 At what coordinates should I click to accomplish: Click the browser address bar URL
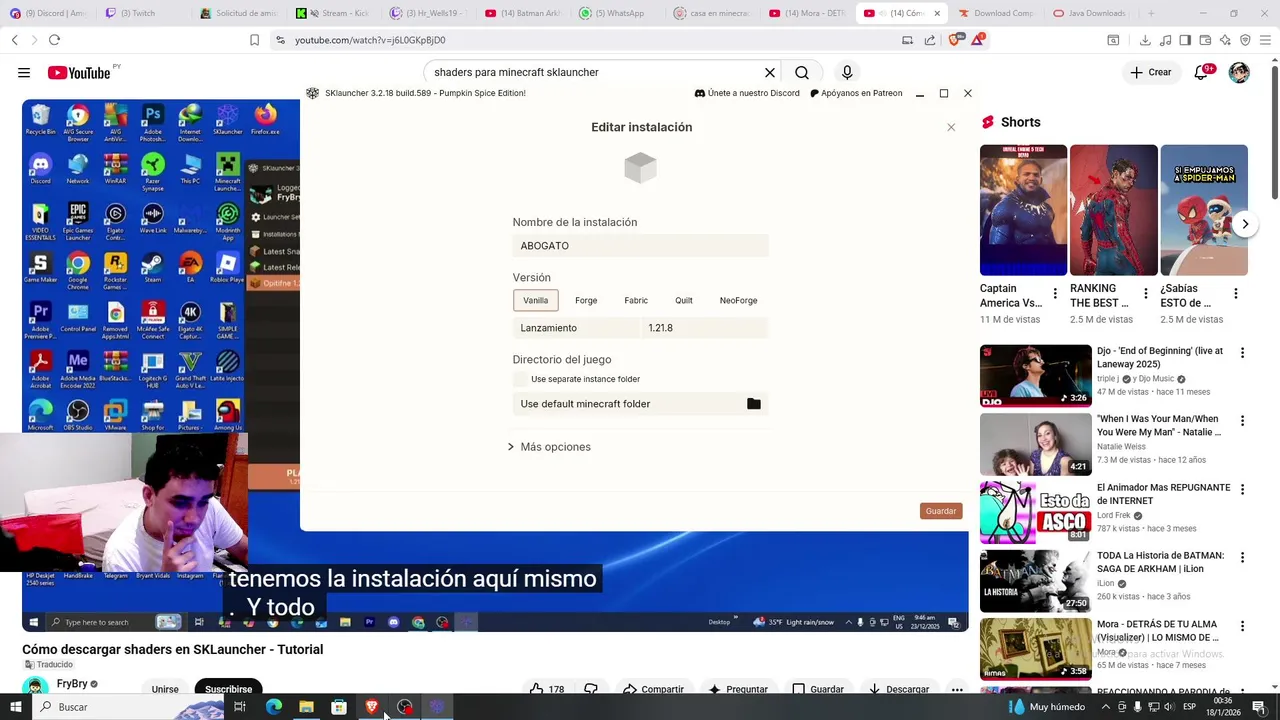pyautogui.click(x=370, y=40)
